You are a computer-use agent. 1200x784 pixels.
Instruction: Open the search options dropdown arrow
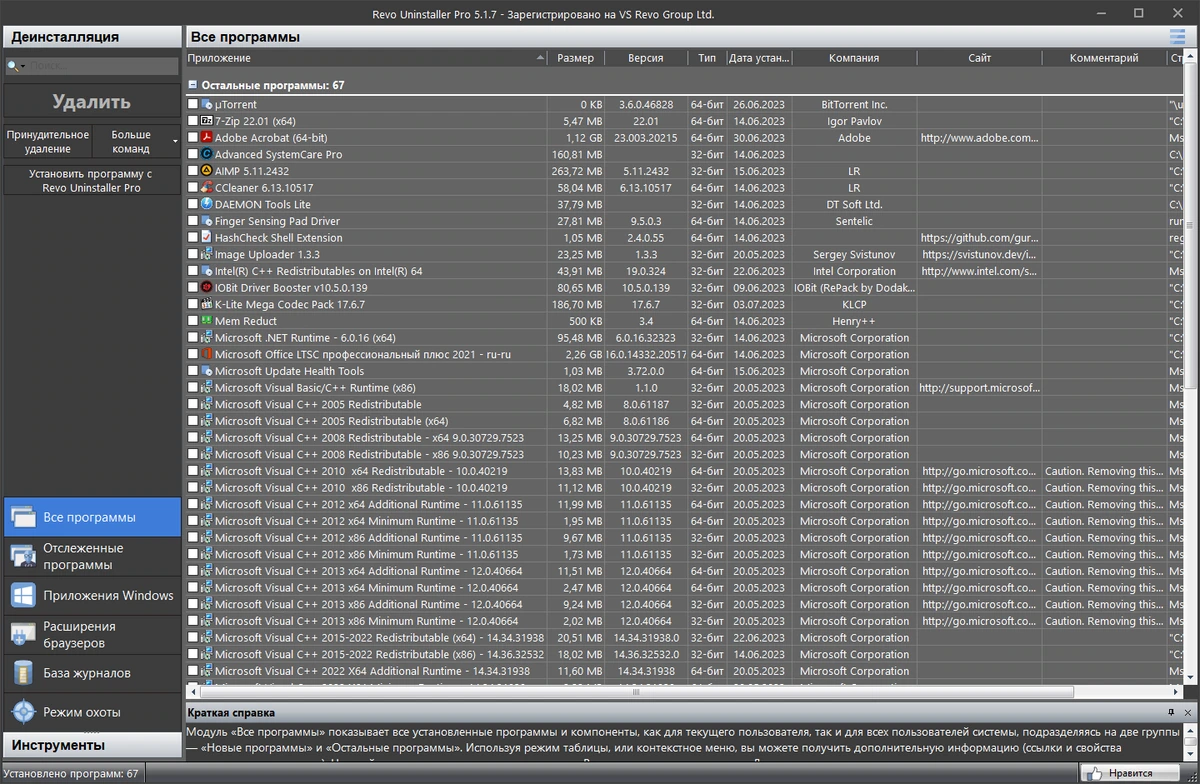tap(21, 67)
